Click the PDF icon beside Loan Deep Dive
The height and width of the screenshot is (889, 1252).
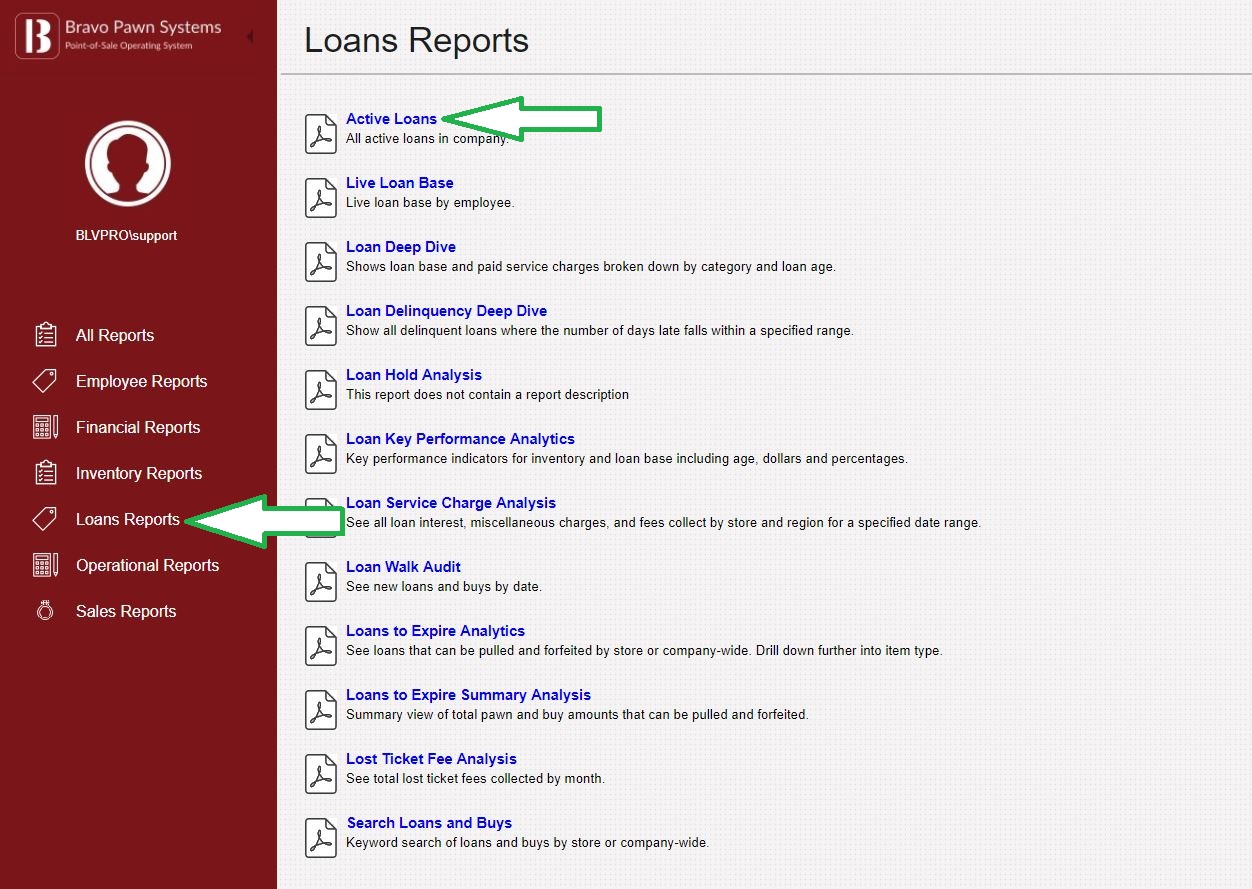(x=321, y=262)
